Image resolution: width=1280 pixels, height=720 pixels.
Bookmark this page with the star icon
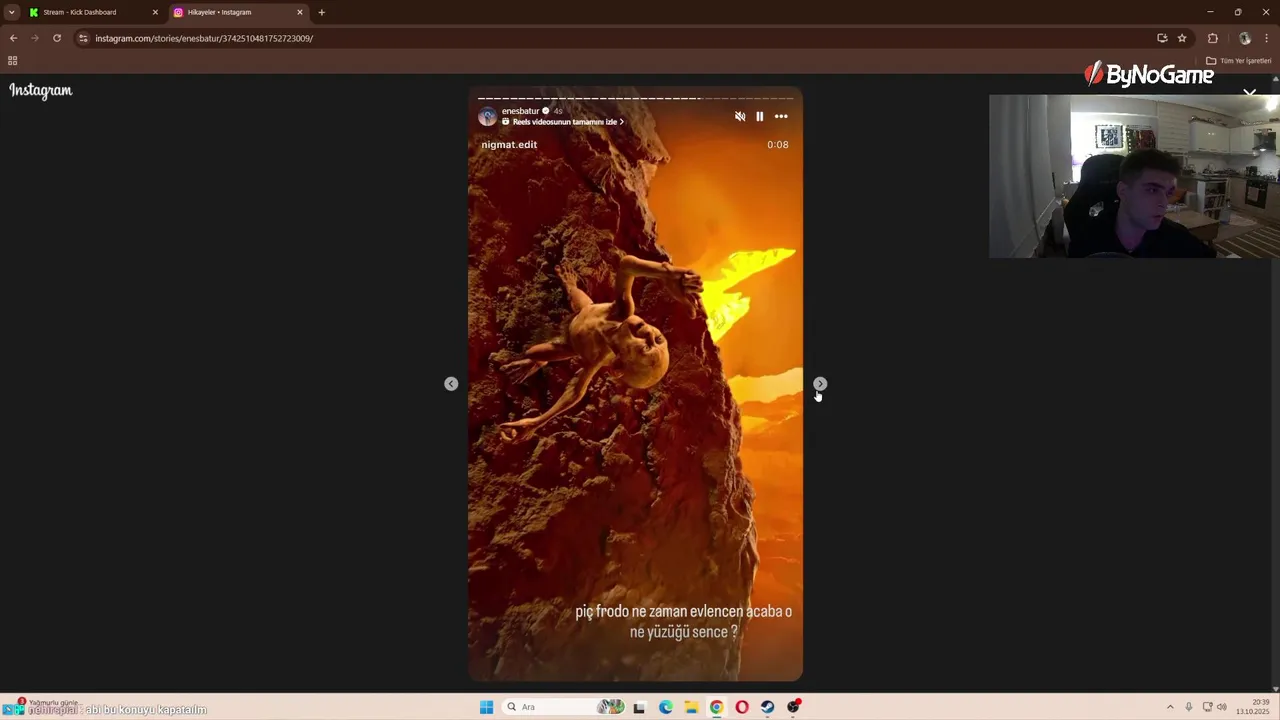[x=1182, y=38]
